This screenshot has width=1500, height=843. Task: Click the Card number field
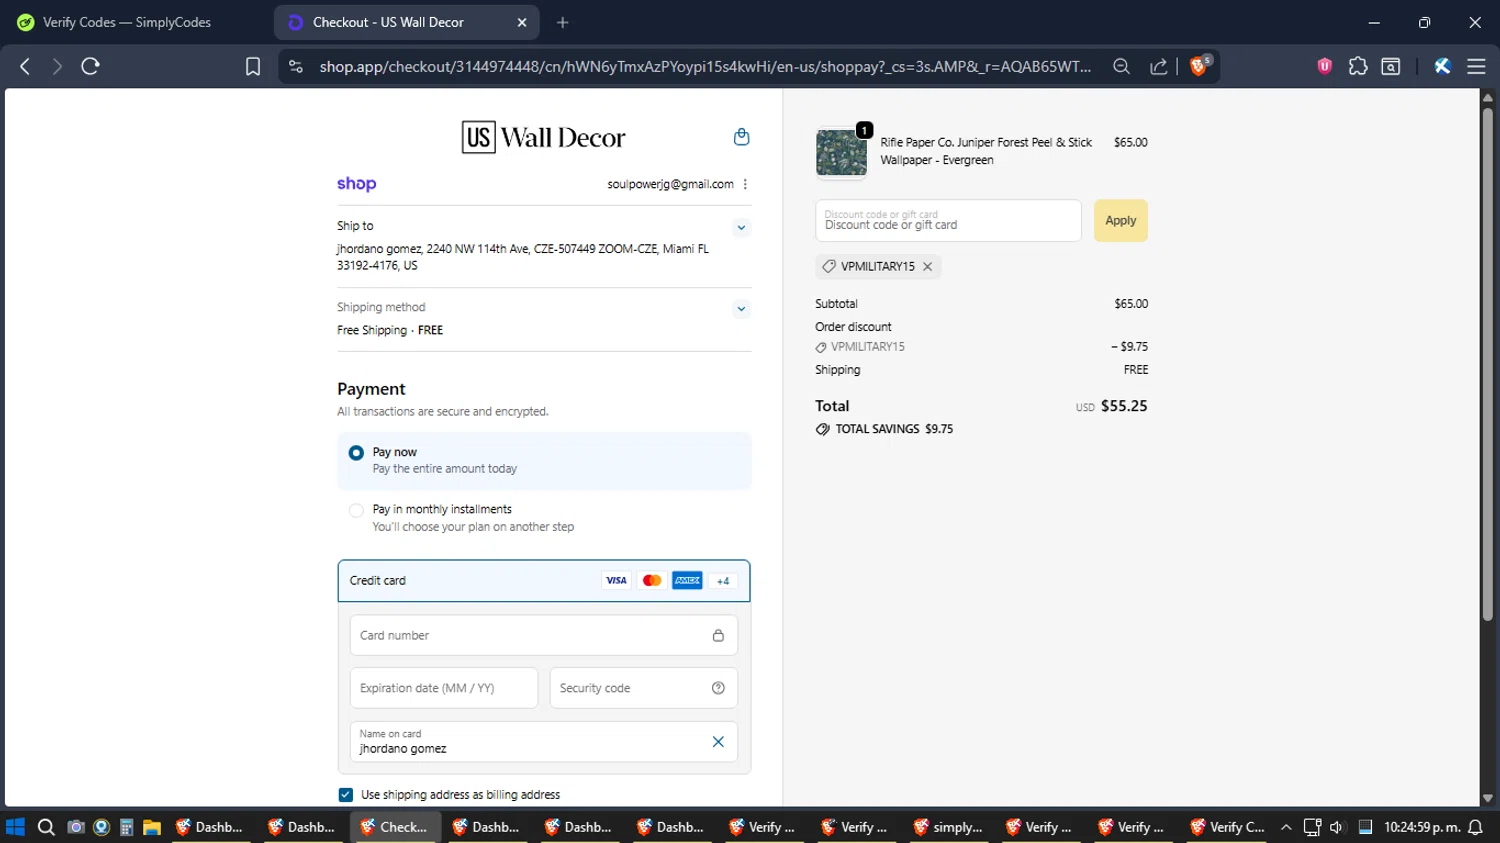[x=544, y=636]
